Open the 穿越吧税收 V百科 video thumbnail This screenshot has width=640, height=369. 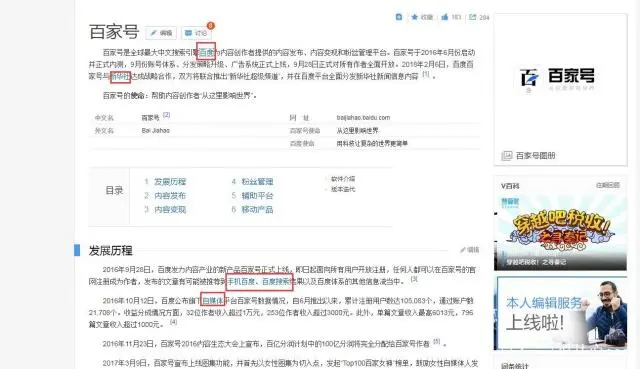(x=560, y=233)
